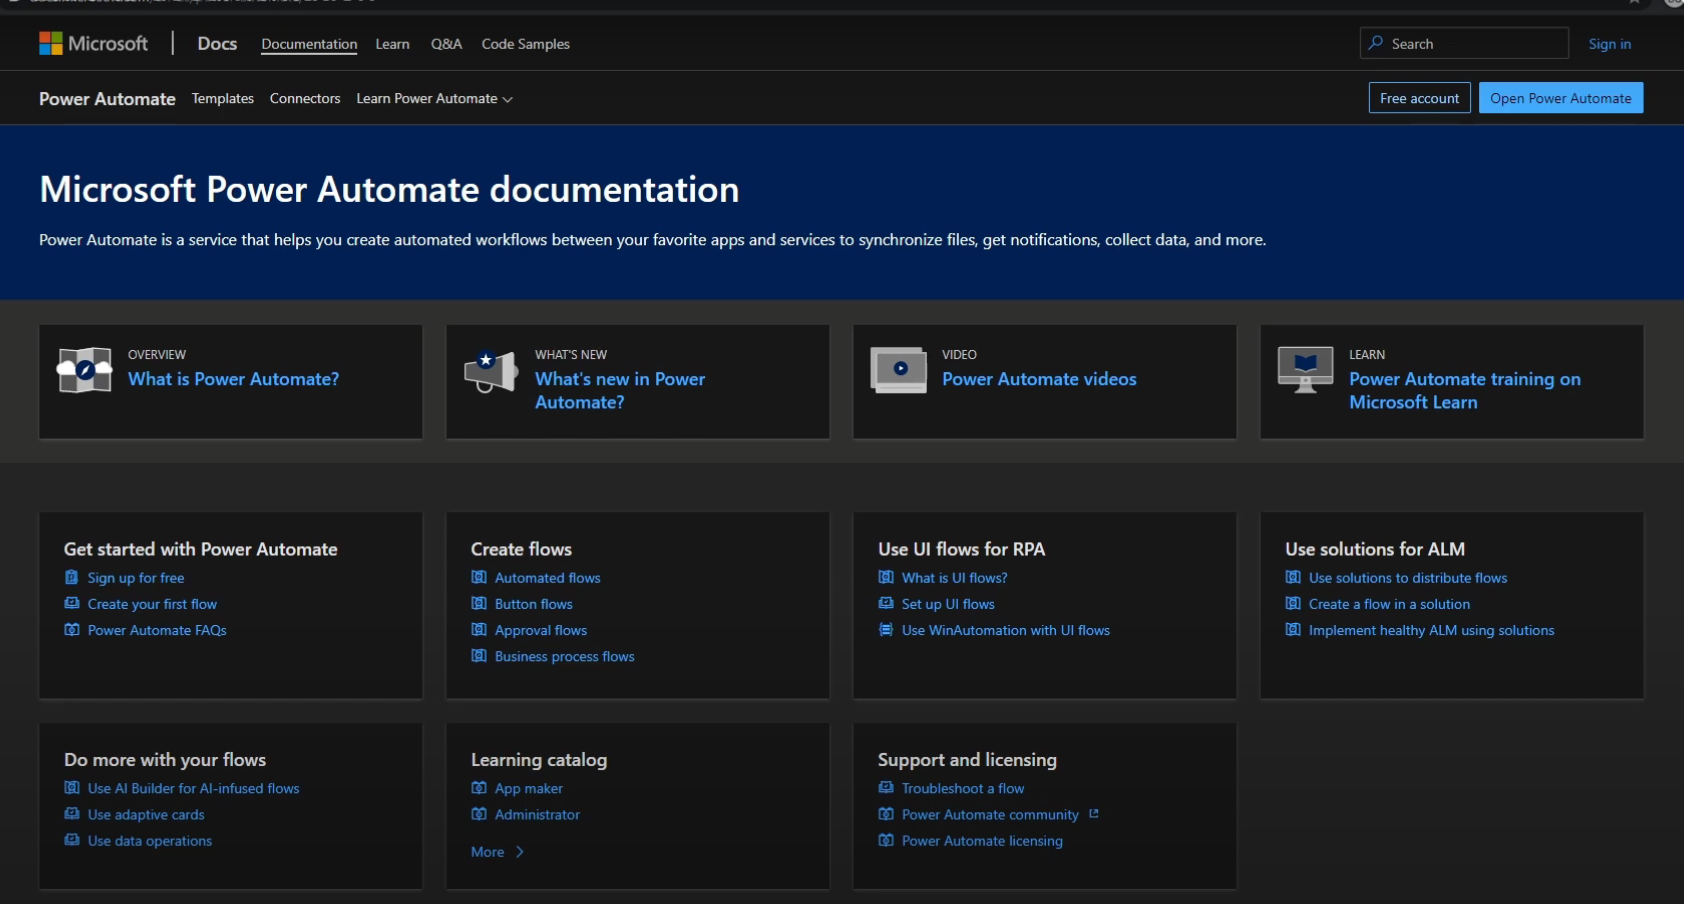Click icon beside Administrator link
Viewport: 1684px width, 904px height.
pyautogui.click(x=479, y=813)
